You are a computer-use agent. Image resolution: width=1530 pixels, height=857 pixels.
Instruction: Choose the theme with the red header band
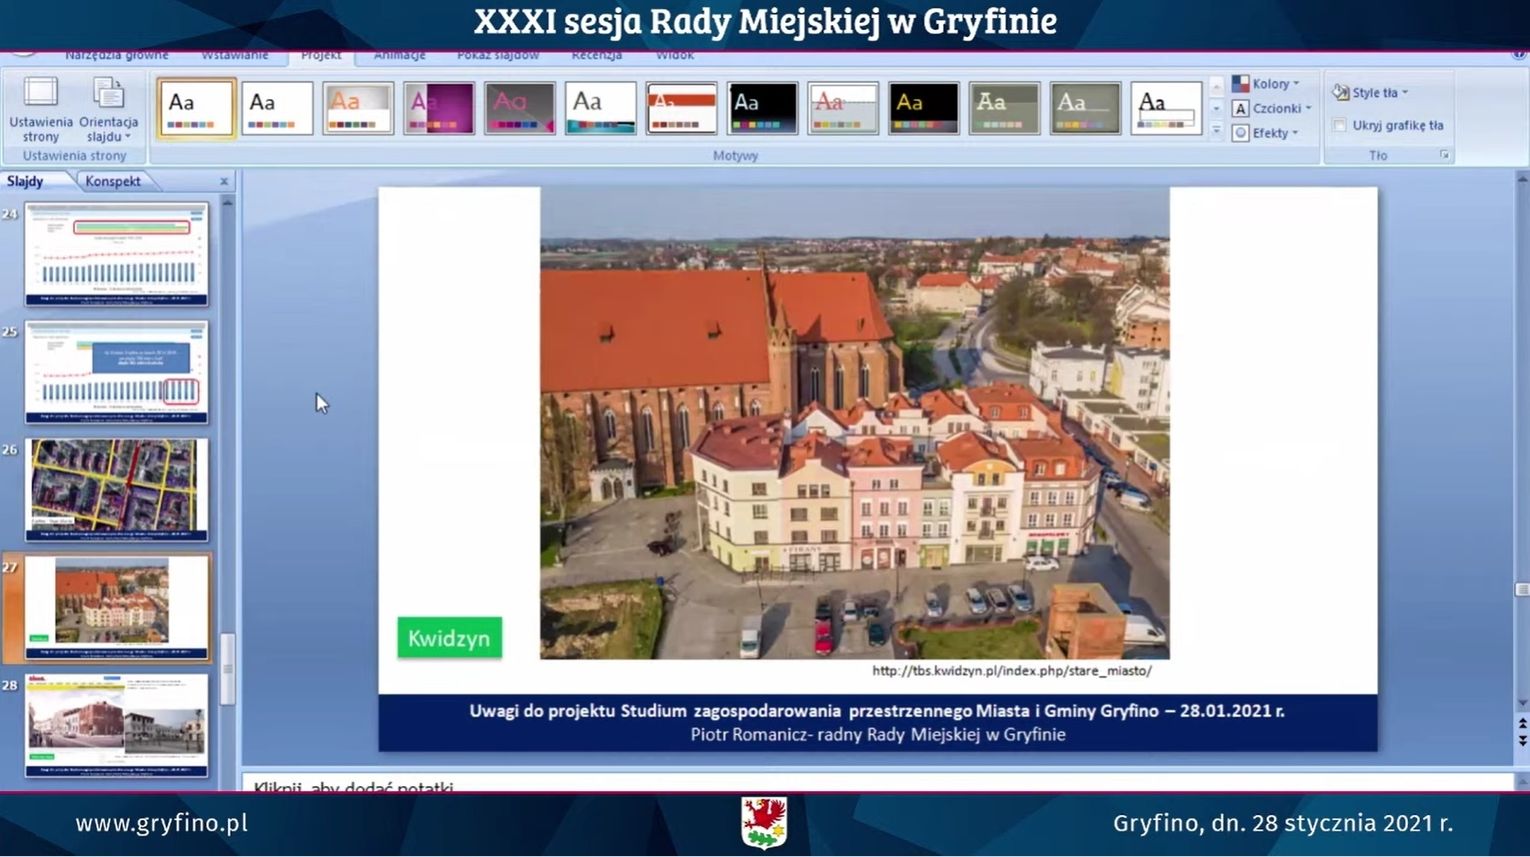point(681,108)
